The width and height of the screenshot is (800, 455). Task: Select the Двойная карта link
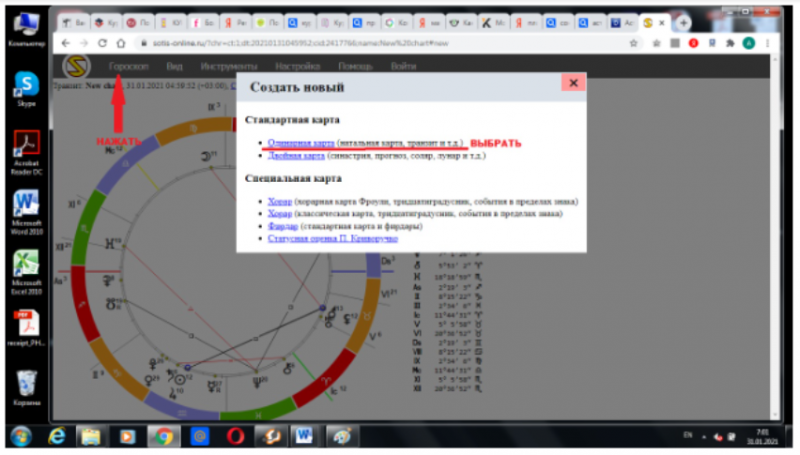[296, 156]
